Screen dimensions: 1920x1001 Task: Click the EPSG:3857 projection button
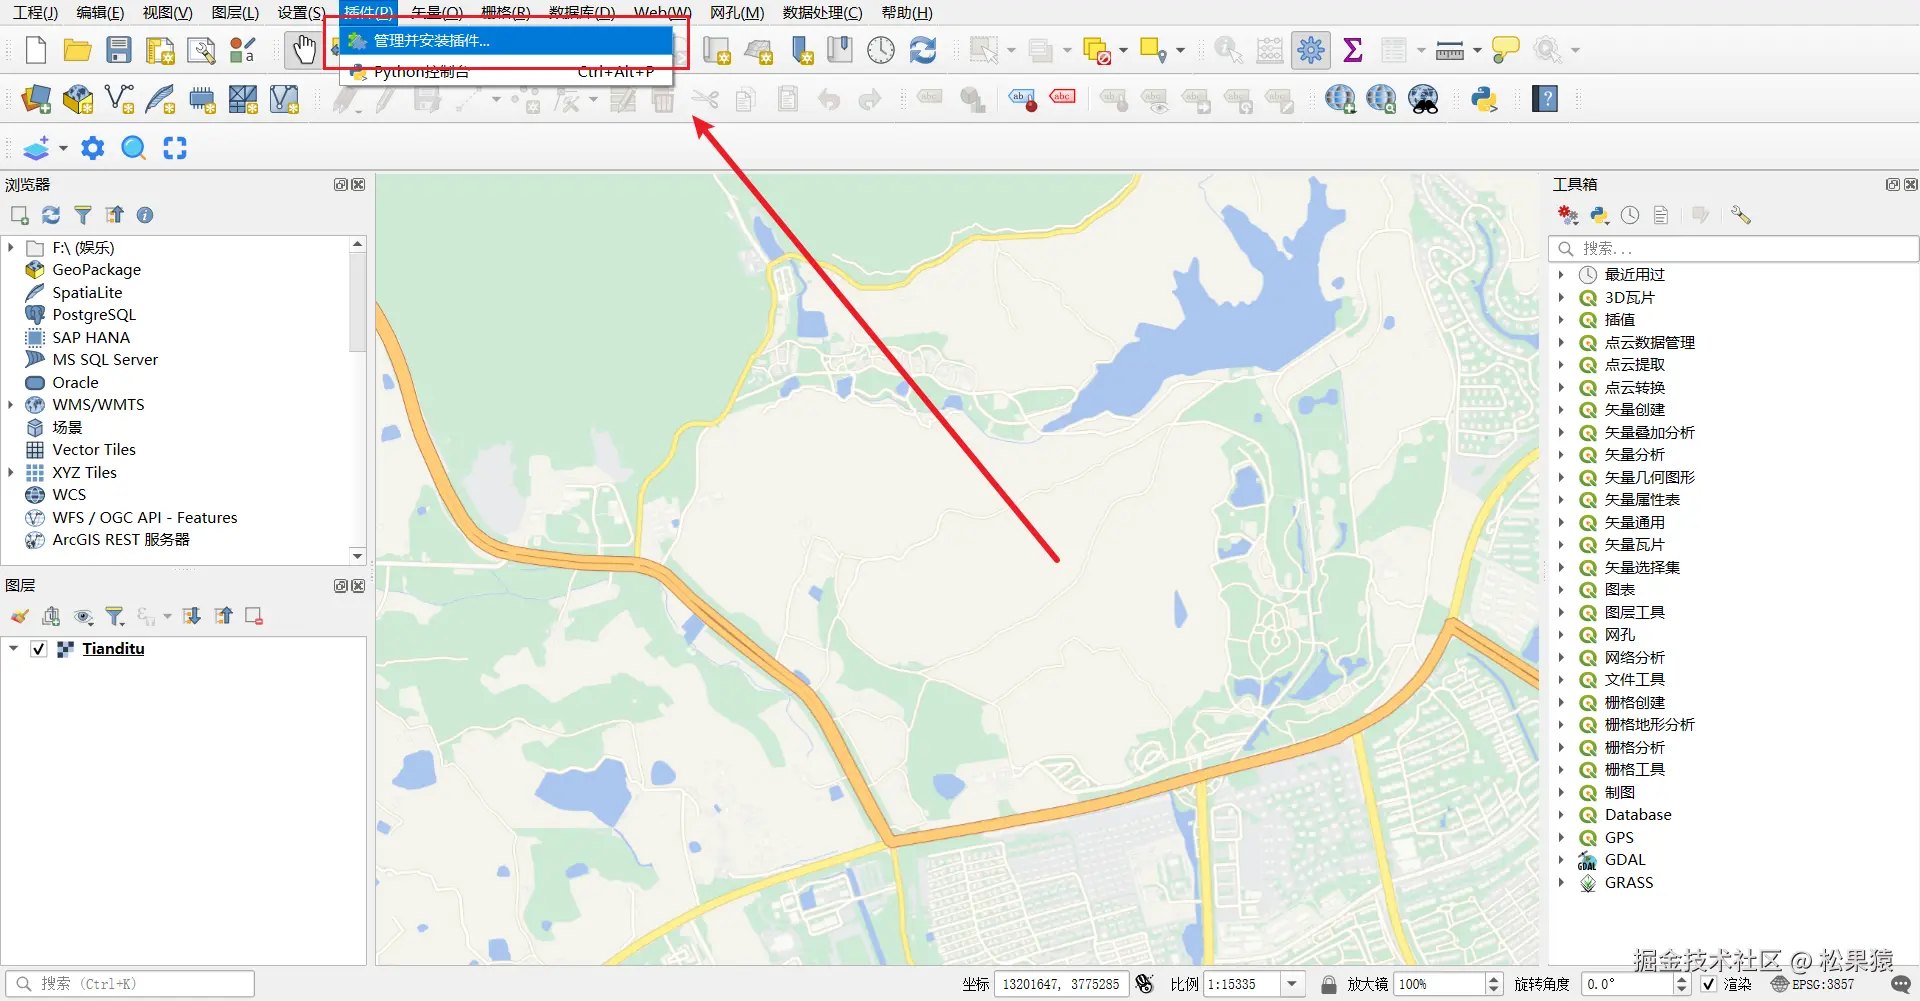coord(1812,984)
